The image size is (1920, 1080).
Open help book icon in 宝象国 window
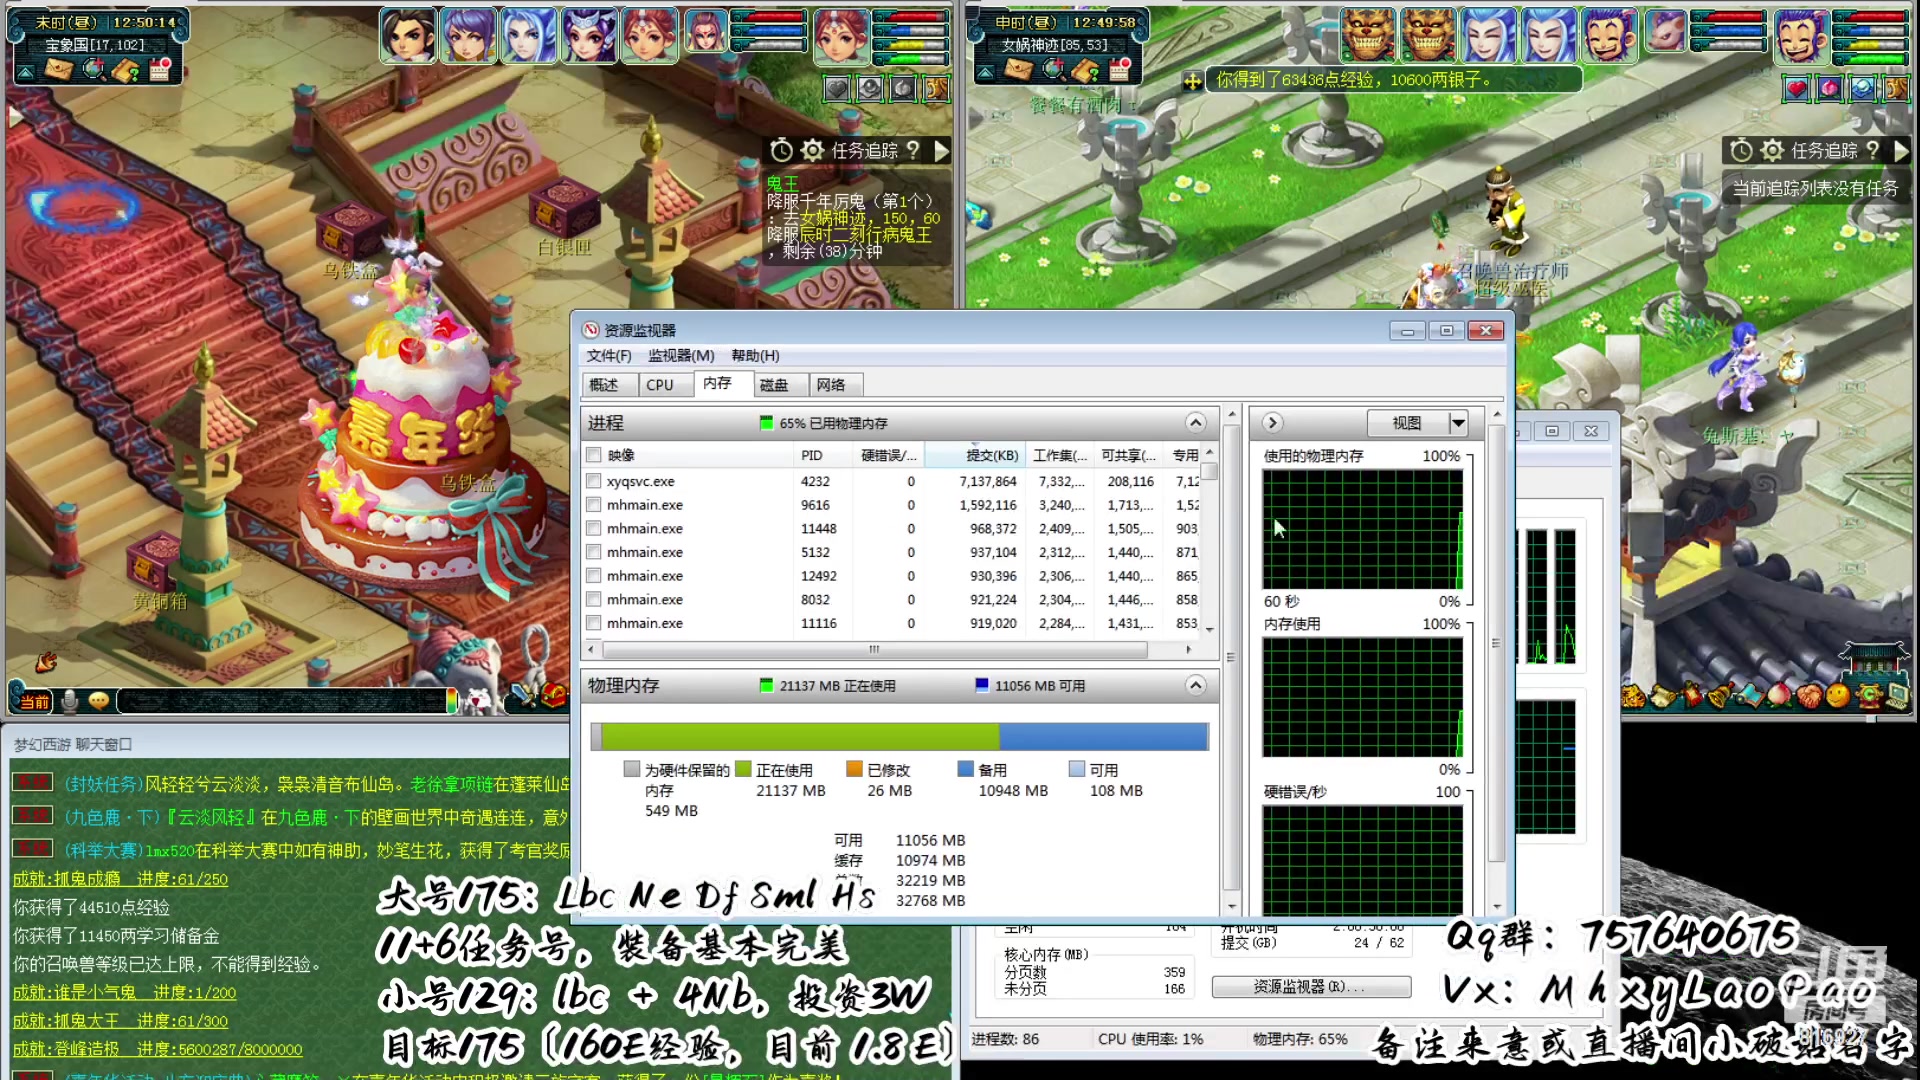[126, 69]
